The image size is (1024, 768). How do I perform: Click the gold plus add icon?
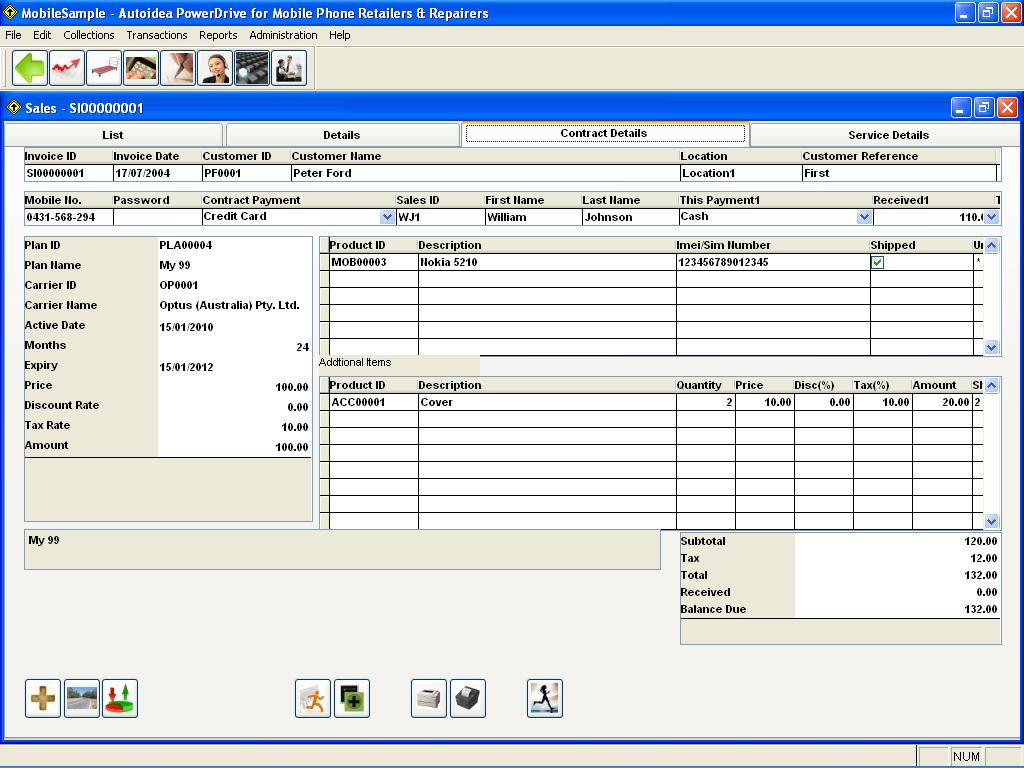point(43,698)
